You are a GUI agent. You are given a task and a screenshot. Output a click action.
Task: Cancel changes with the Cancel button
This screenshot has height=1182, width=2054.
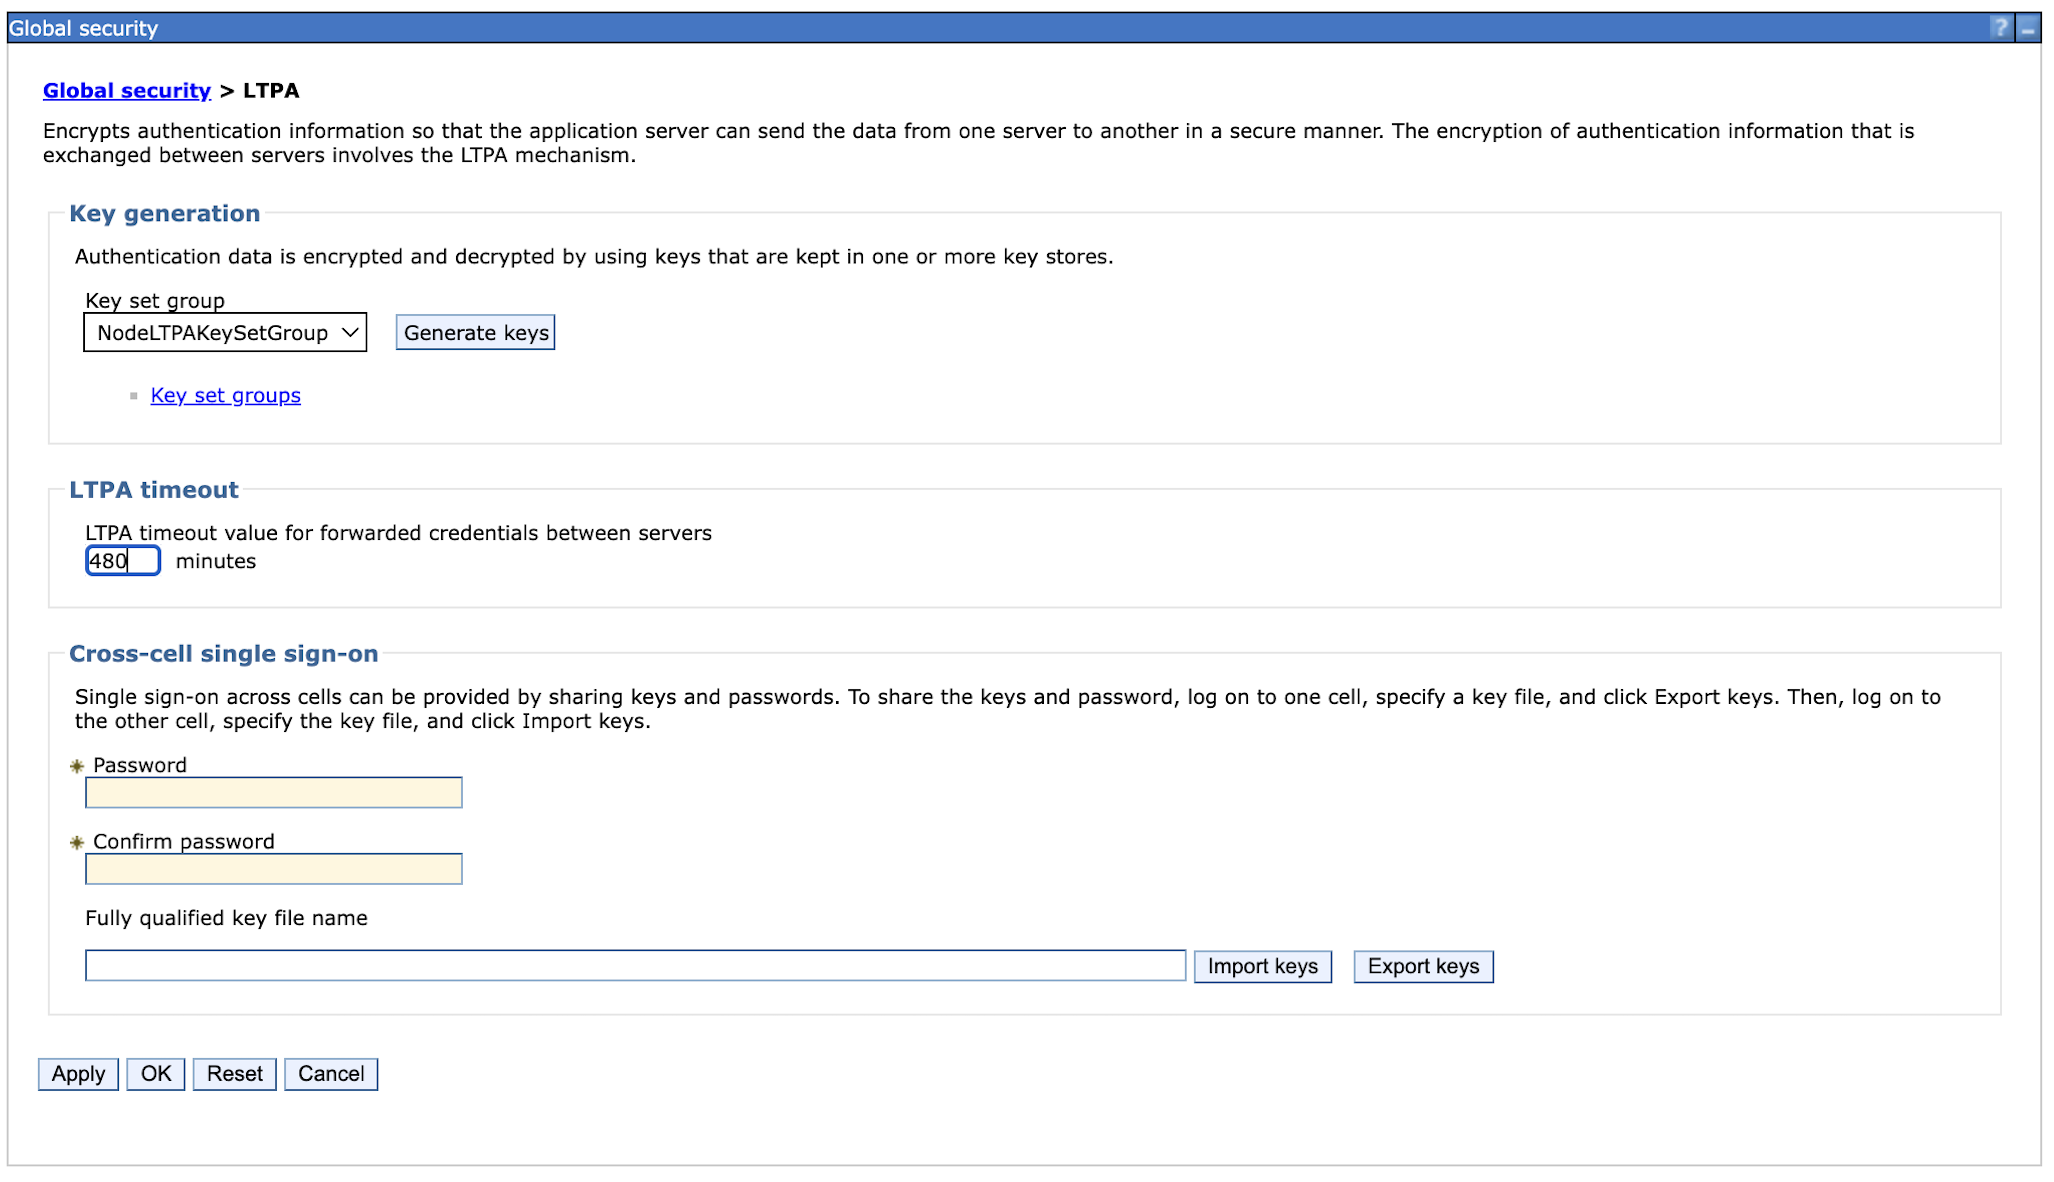click(331, 1074)
